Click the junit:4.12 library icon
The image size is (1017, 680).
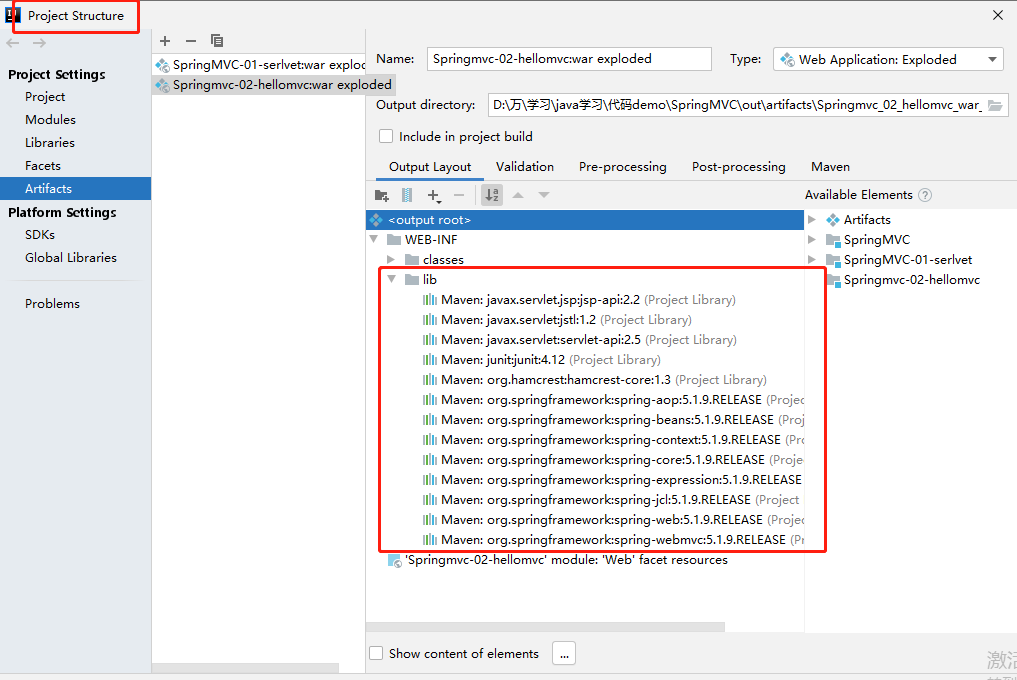429,359
